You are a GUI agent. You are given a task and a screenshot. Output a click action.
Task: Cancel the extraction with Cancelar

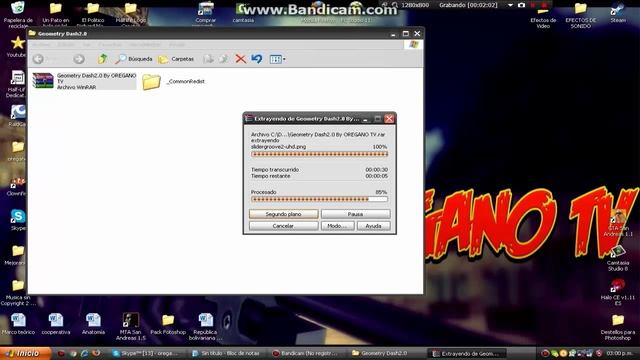tap(283, 226)
